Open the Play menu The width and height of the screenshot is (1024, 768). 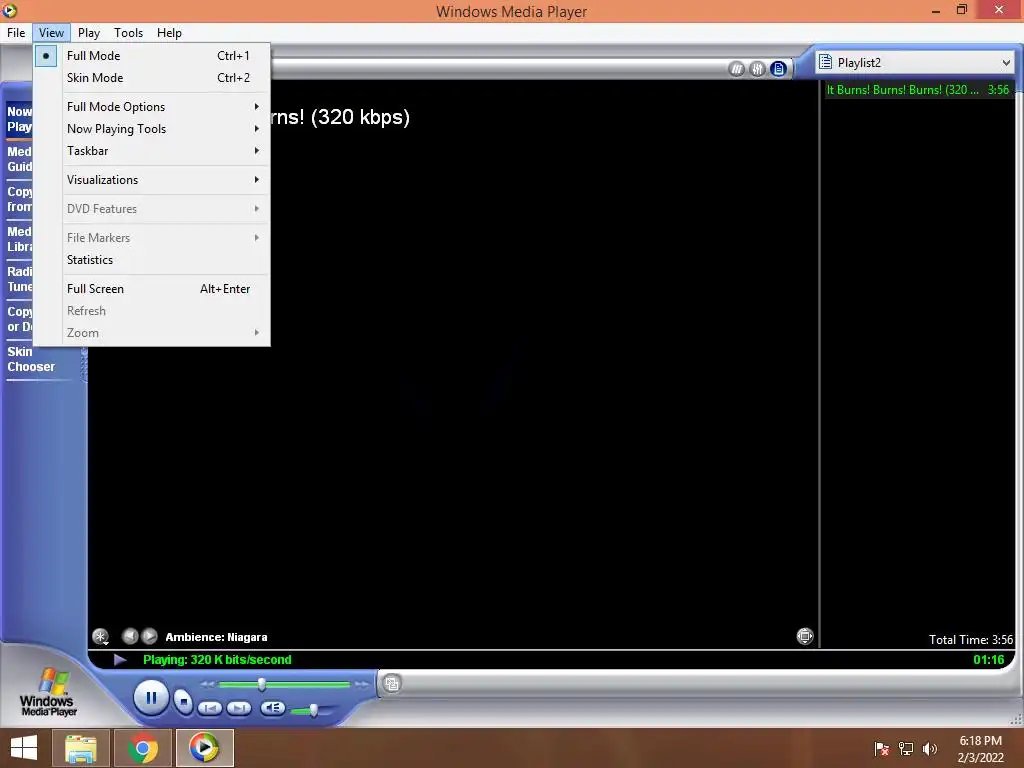pos(89,33)
